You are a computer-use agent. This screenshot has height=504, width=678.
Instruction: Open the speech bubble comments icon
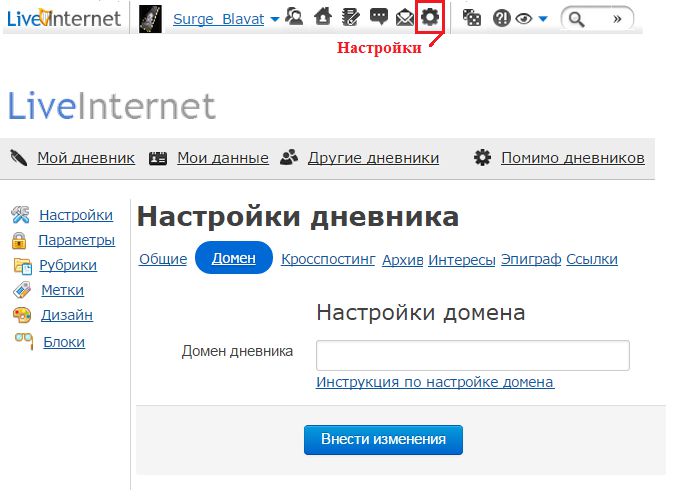coord(378,17)
